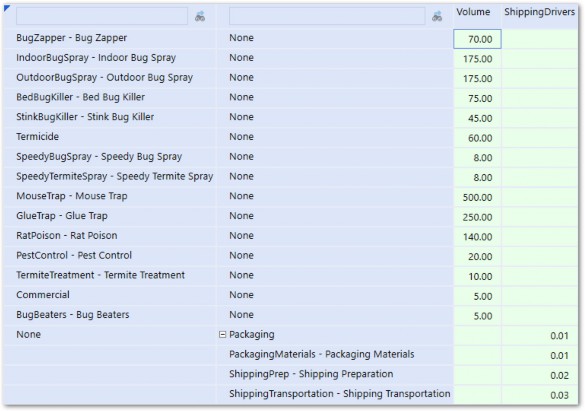Image resolution: width=585 pixels, height=411 pixels.
Task: Click the second column filter text box
Action: click(327, 16)
